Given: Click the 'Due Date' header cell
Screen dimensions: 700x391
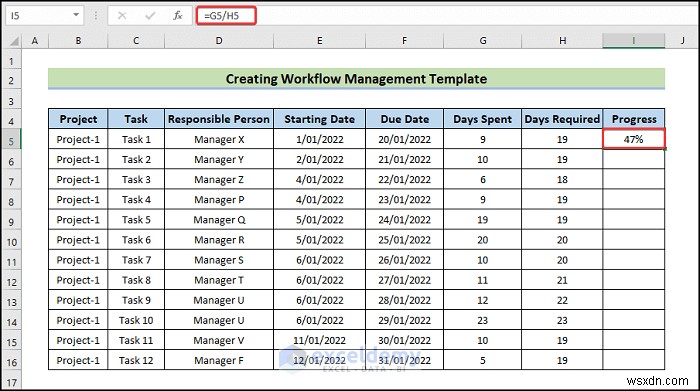Looking at the screenshot, I should click(x=404, y=119).
